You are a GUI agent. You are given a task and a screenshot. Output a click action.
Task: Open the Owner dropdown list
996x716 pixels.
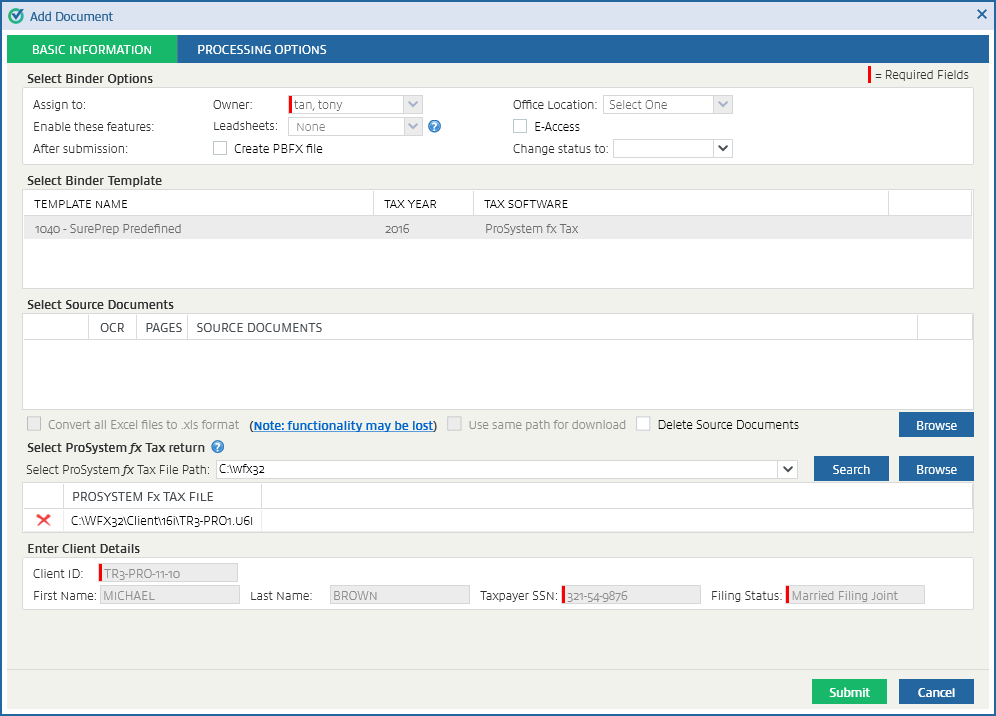point(412,105)
